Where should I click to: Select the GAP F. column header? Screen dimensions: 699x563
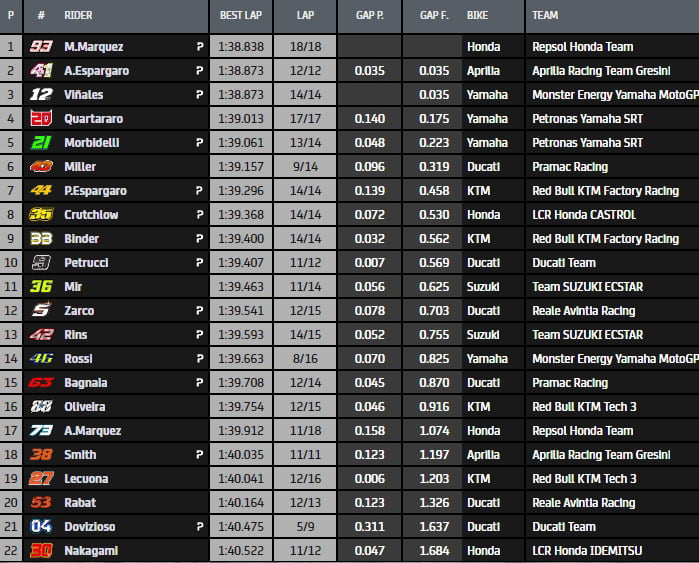click(x=433, y=16)
